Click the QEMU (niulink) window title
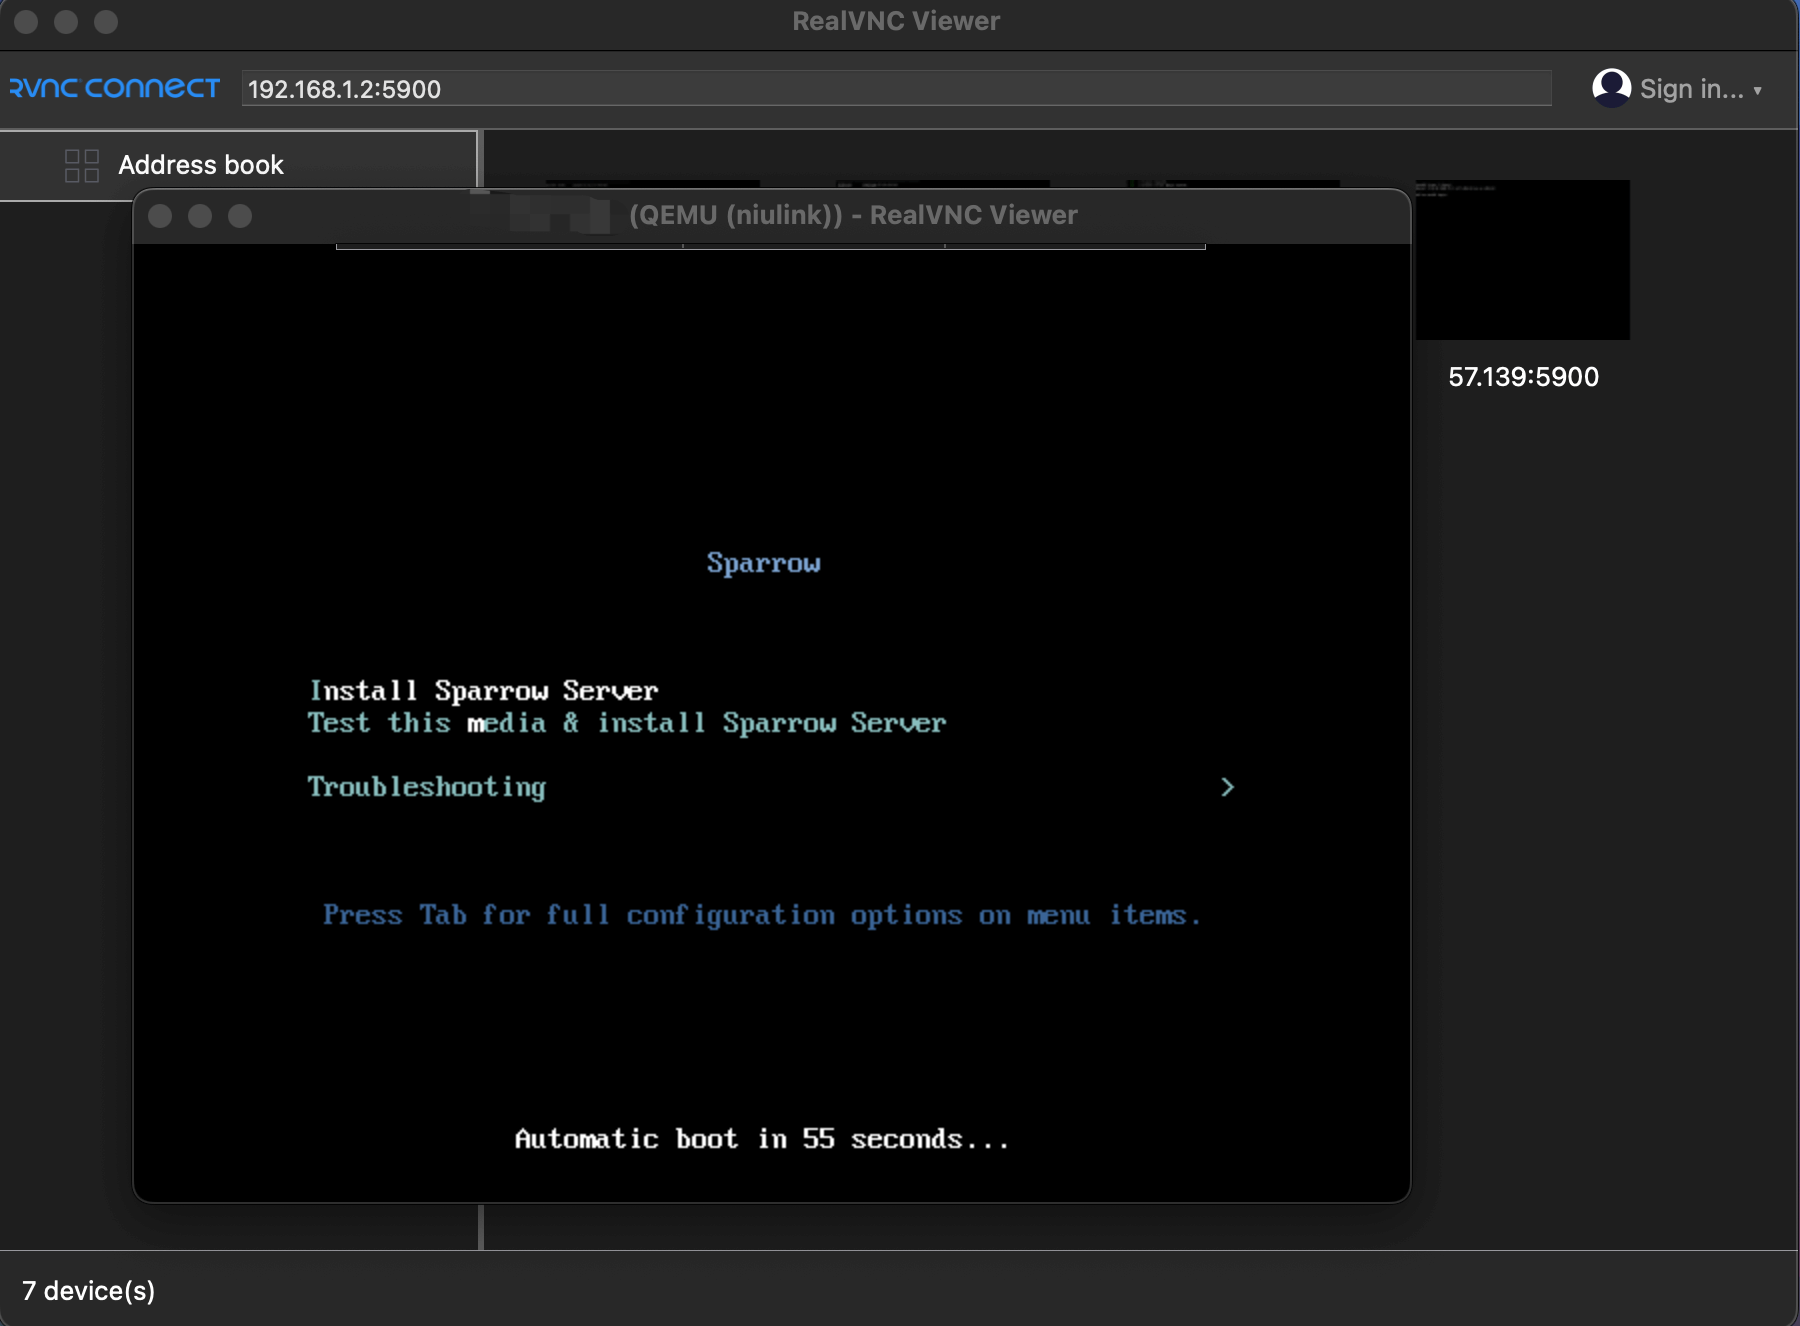Image resolution: width=1800 pixels, height=1326 pixels. click(x=853, y=215)
